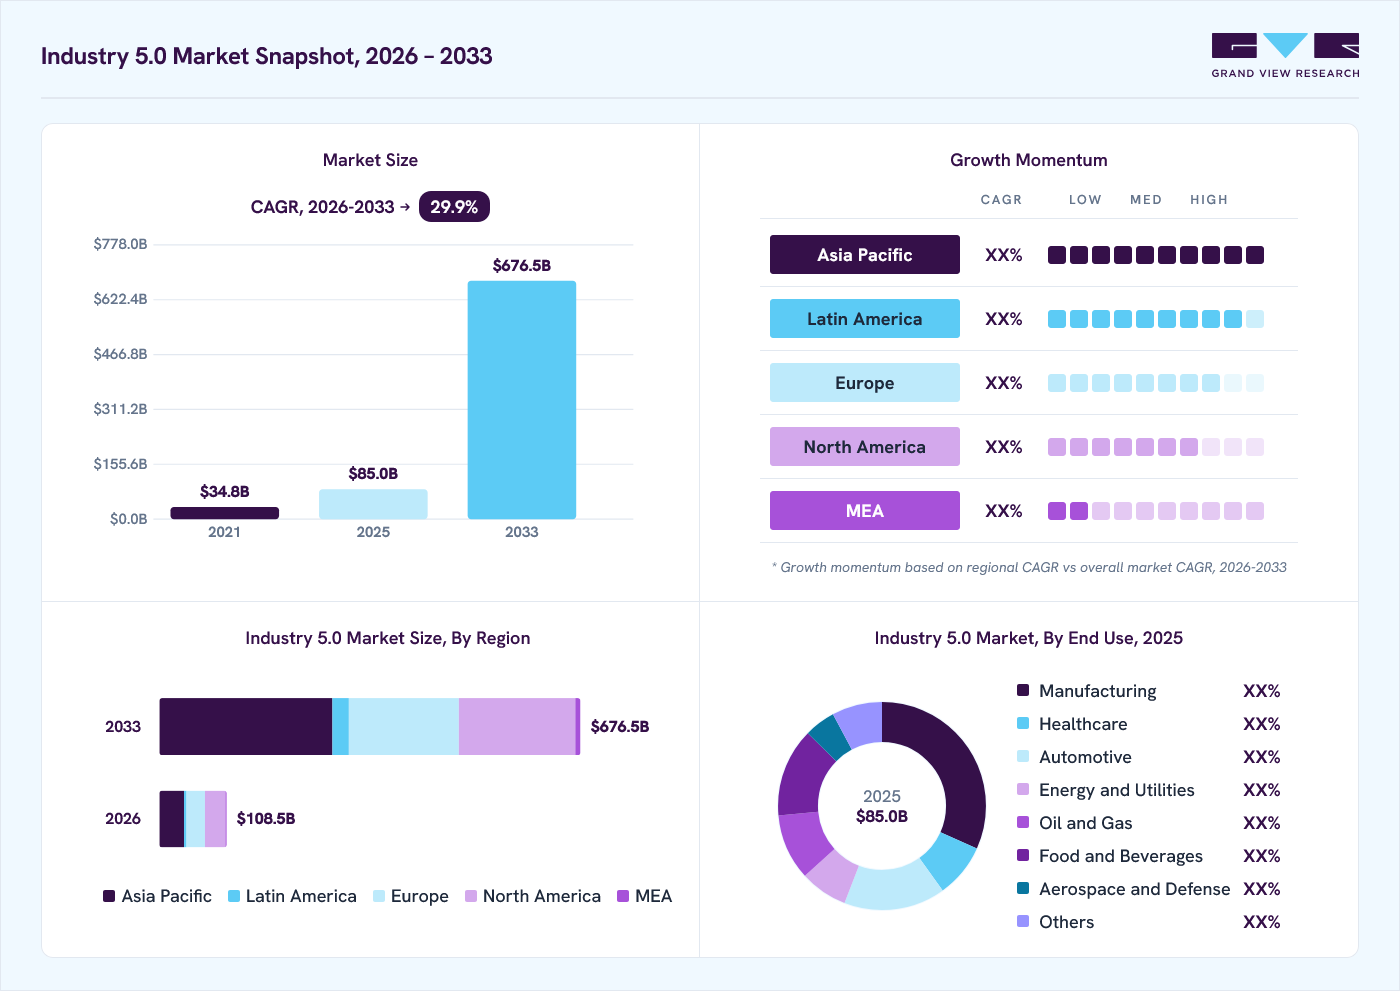Click the growth momentum footnote text

click(1029, 567)
